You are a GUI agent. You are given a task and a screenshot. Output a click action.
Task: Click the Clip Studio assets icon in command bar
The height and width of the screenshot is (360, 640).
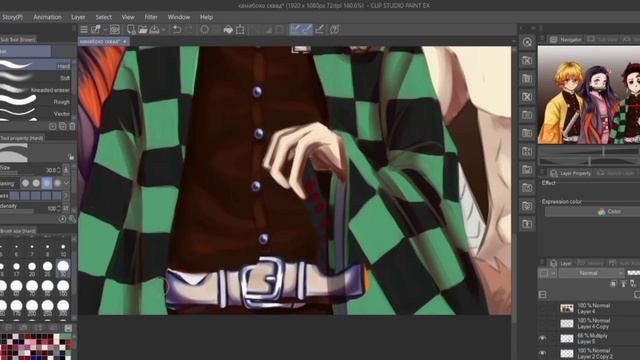[334, 29]
